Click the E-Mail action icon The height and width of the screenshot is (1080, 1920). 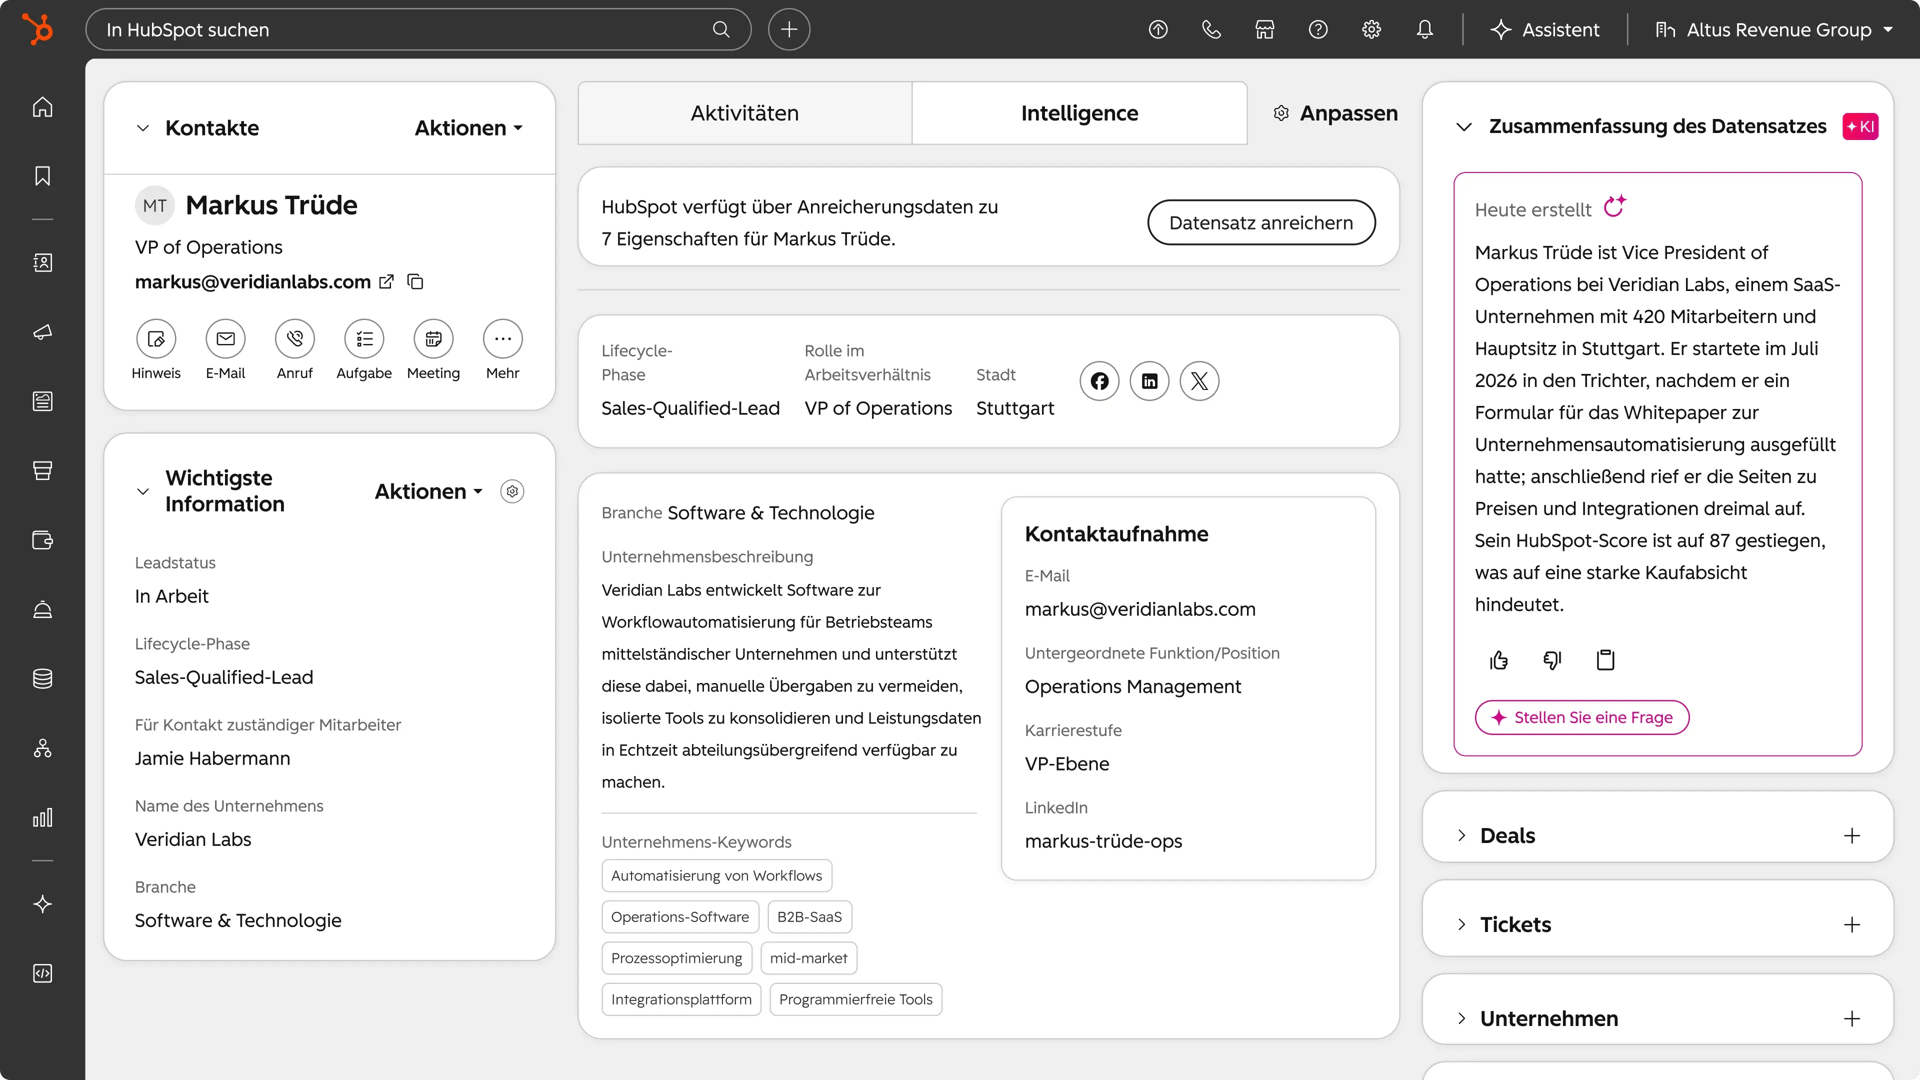(226, 339)
